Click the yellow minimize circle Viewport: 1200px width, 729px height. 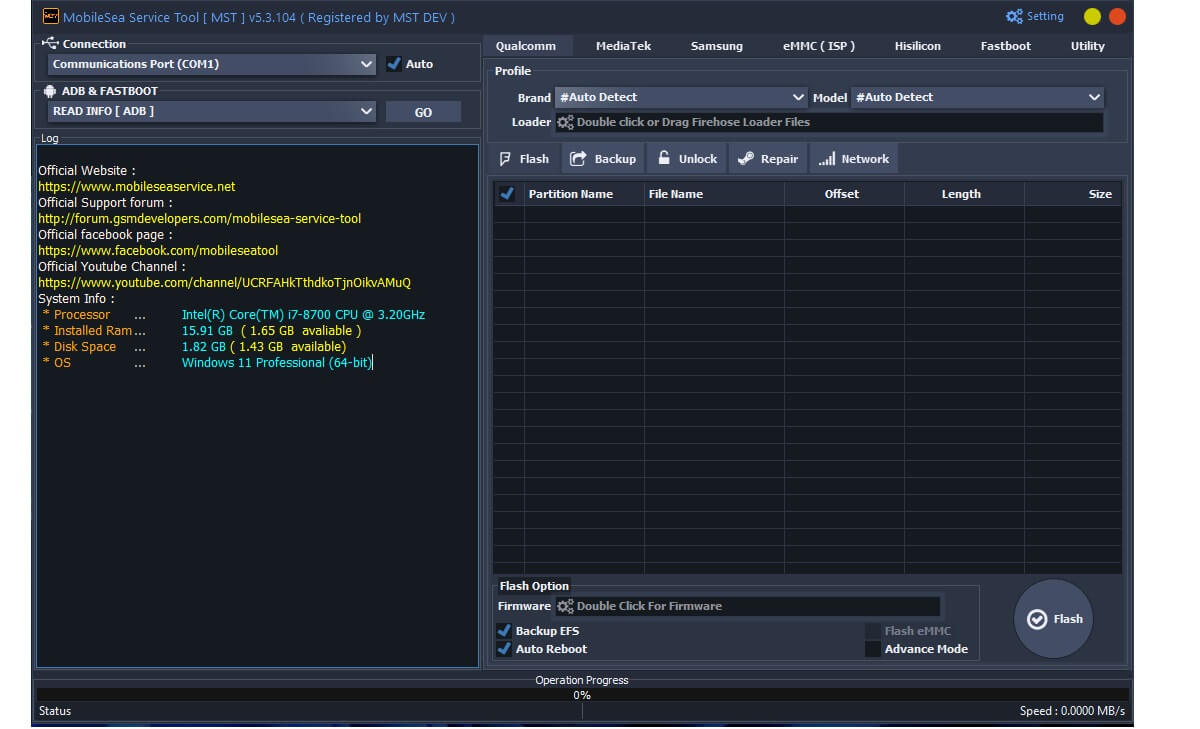pos(1092,17)
